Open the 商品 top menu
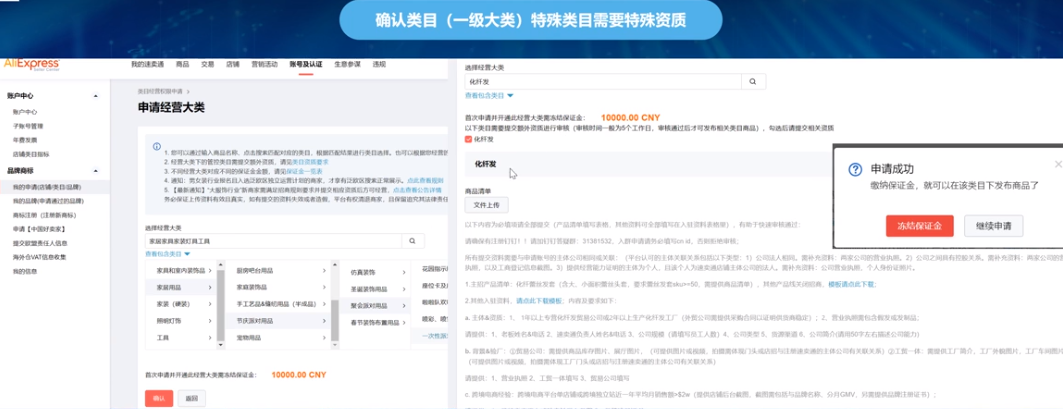1063x409 pixels. [x=182, y=64]
